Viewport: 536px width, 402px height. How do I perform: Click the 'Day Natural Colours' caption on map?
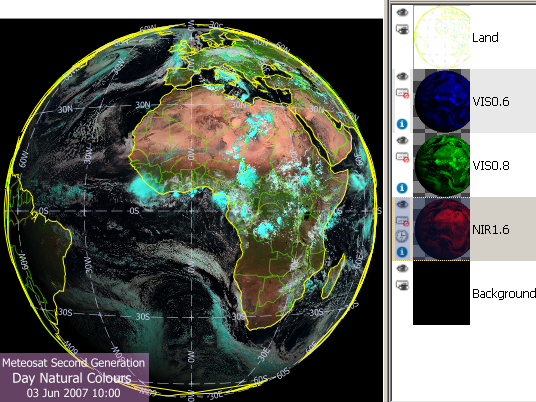tap(72, 378)
